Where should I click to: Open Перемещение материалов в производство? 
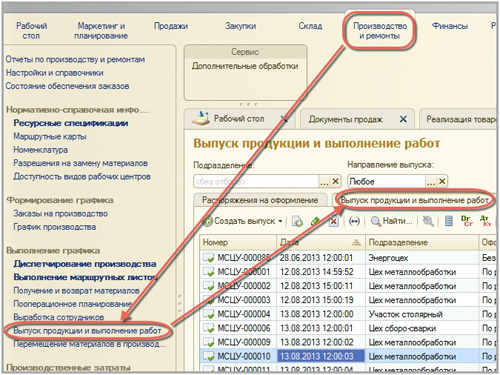click(x=89, y=344)
